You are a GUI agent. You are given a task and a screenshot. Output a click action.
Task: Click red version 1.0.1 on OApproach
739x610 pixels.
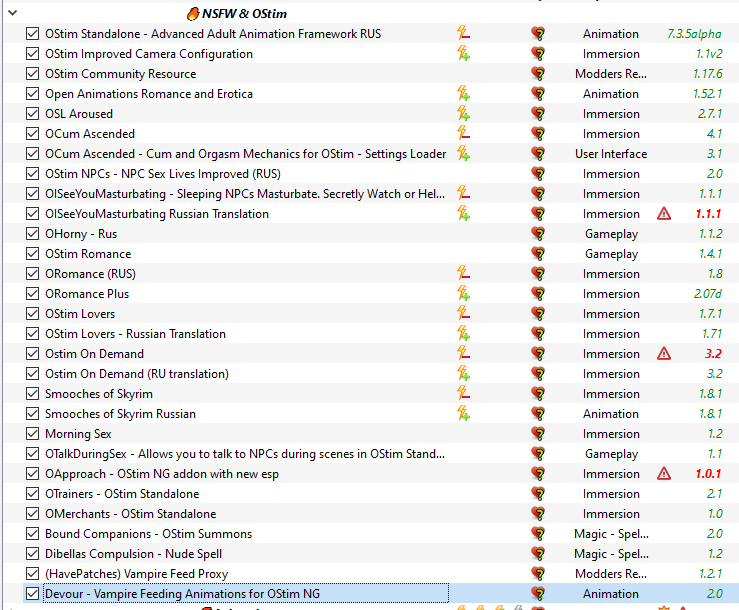point(708,473)
